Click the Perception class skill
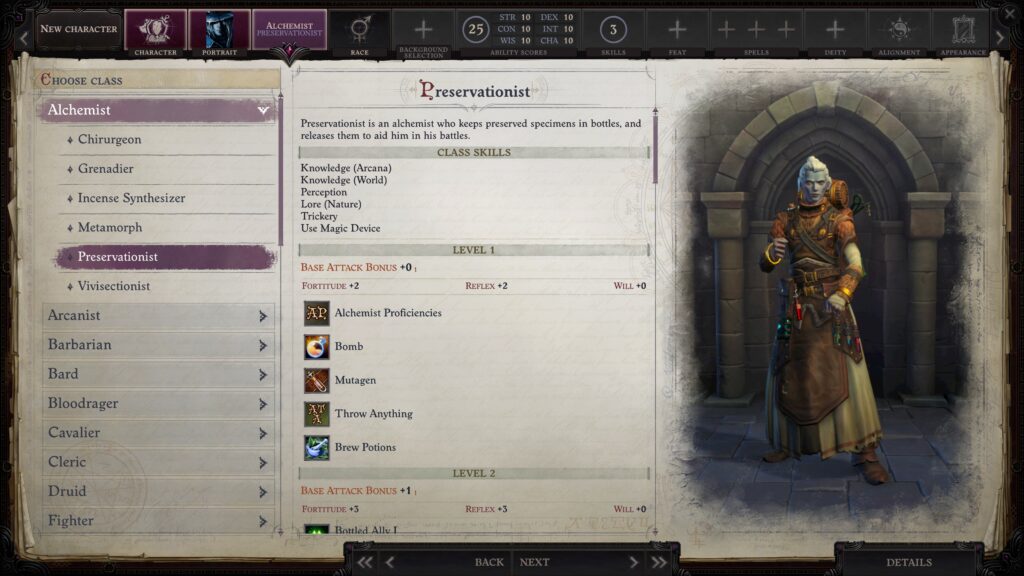Viewport: 1024px width, 576px height. pos(324,192)
